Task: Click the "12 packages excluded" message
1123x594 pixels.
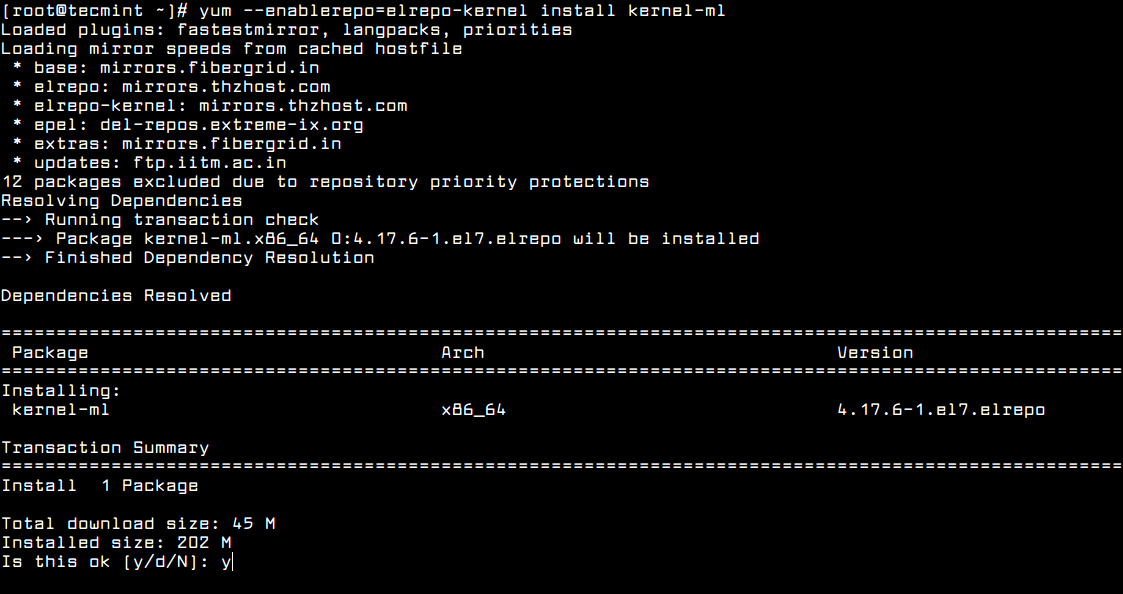Action: 325,182
